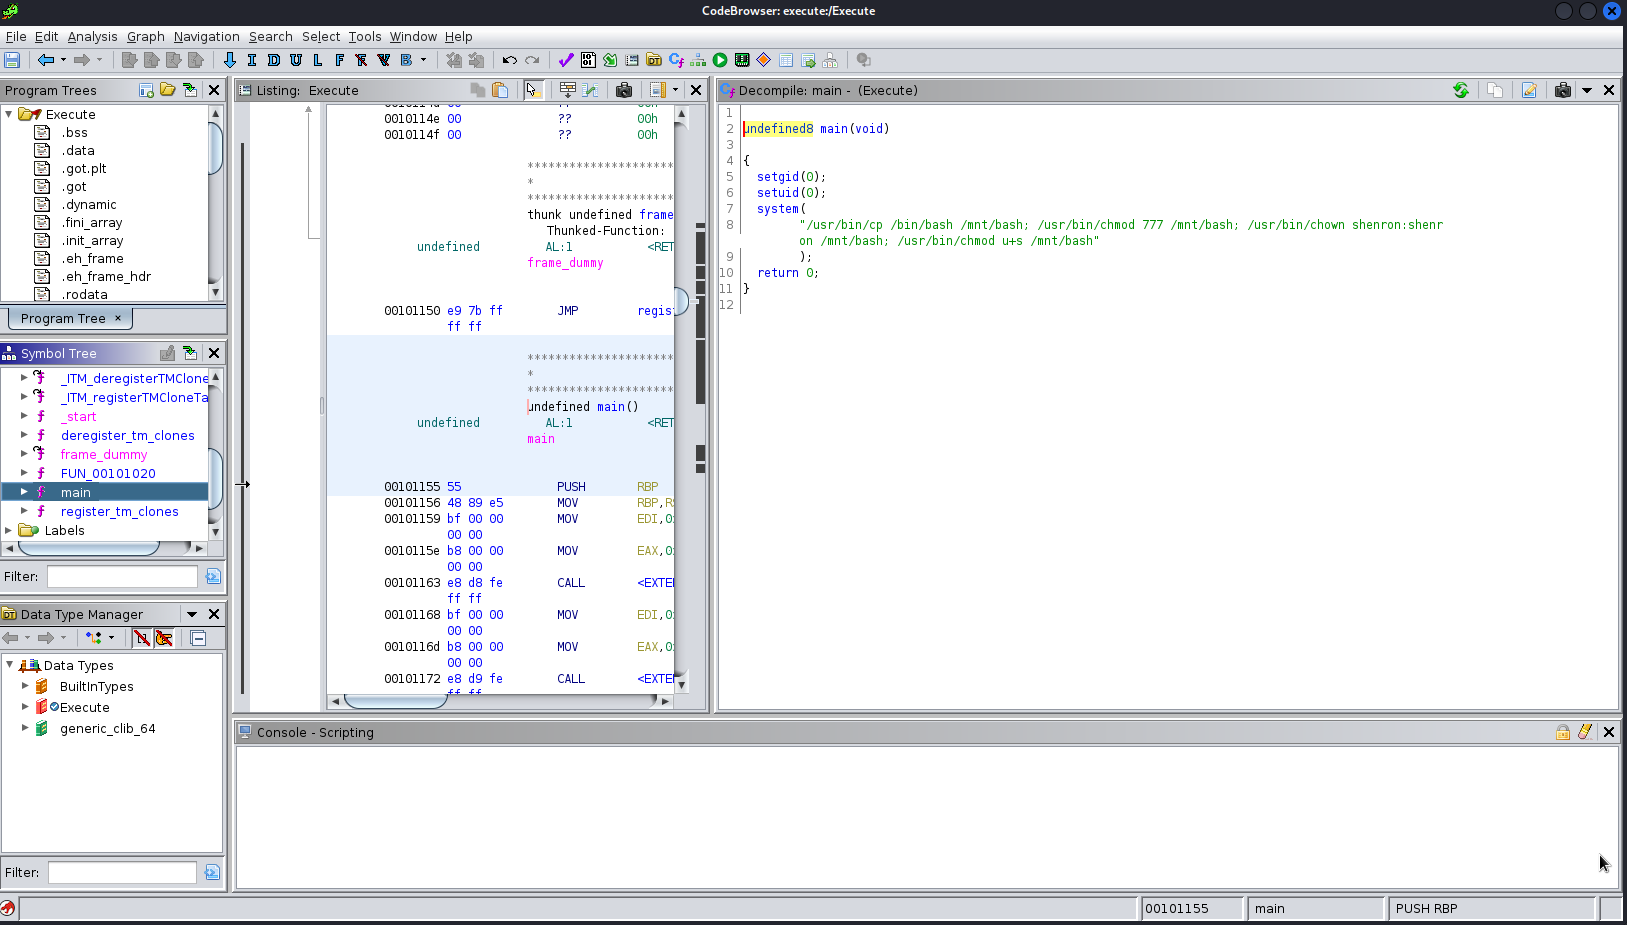Close the Program Tree tab
This screenshot has height=925, width=1627.
tap(118, 318)
